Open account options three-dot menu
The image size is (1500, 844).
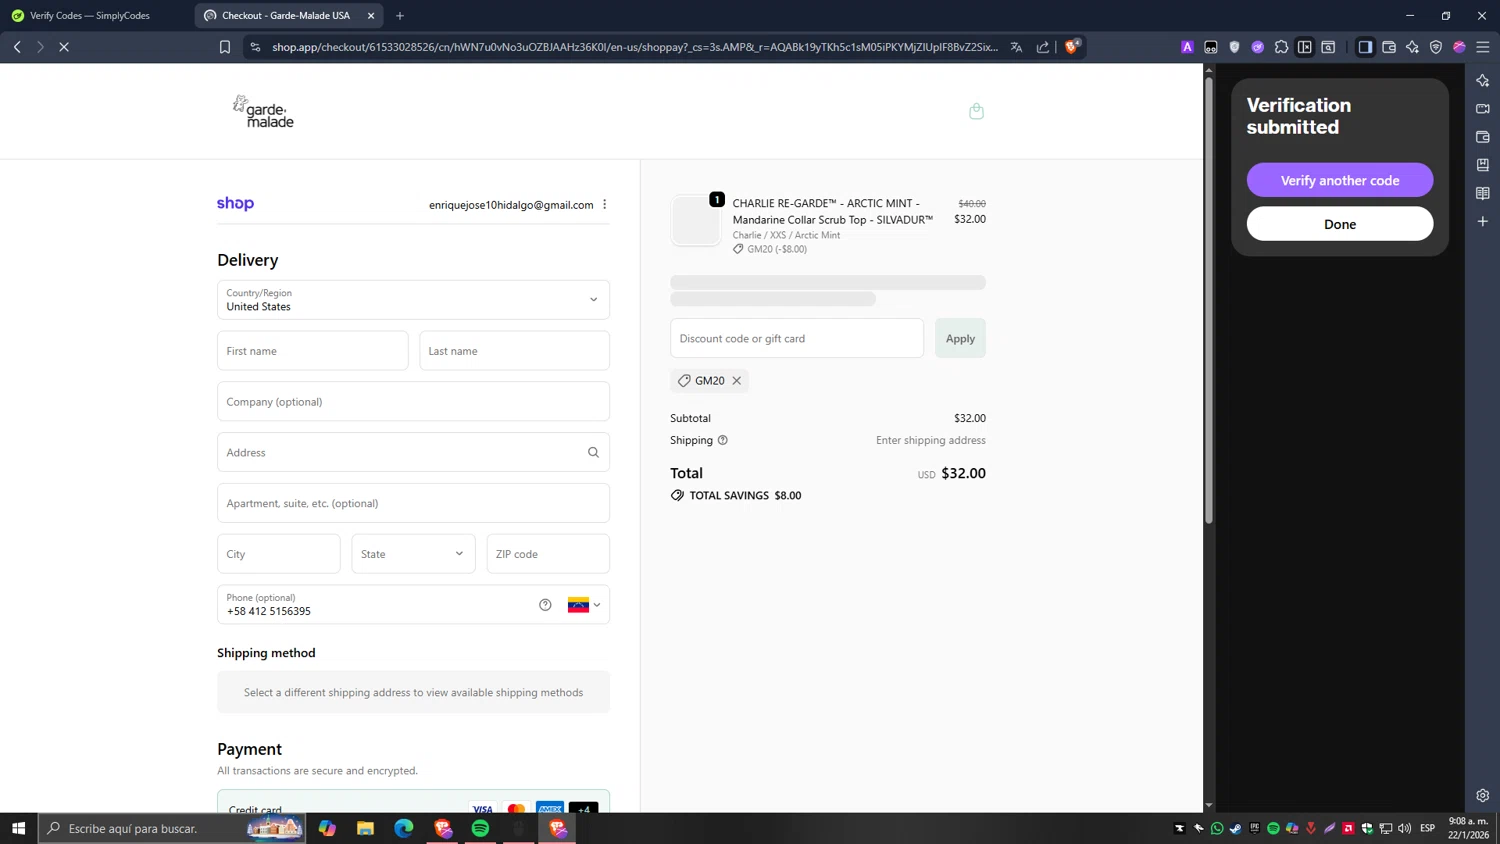tap(605, 204)
